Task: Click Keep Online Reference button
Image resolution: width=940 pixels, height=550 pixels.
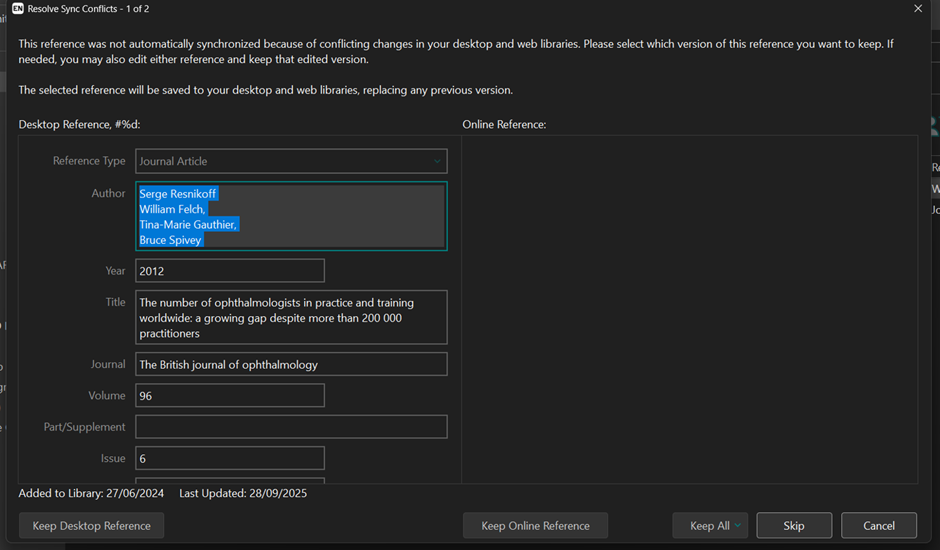Action: pos(535,526)
